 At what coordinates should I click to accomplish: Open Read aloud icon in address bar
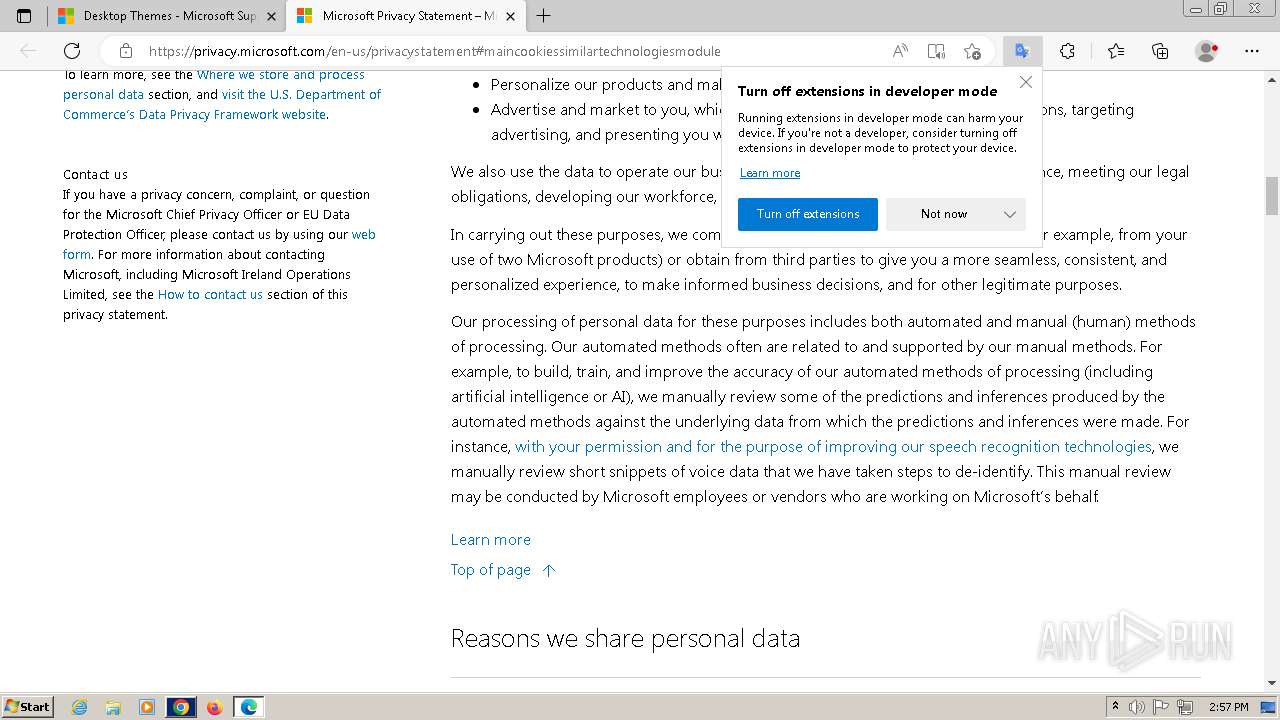pyautogui.click(x=901, y=51)
